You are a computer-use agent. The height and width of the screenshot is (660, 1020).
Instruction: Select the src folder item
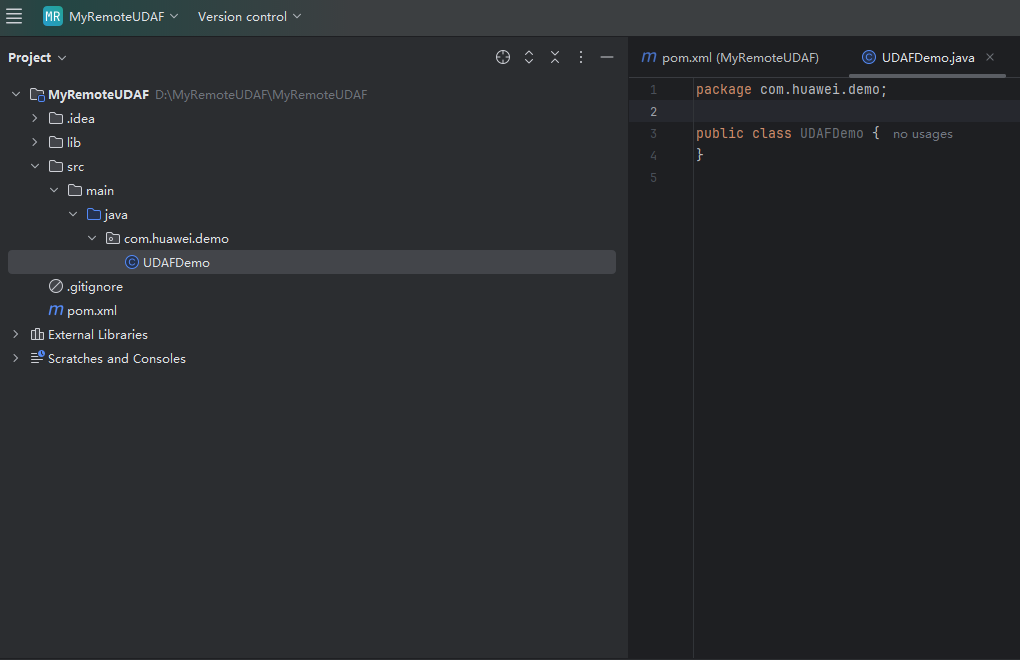coord(75,166)
